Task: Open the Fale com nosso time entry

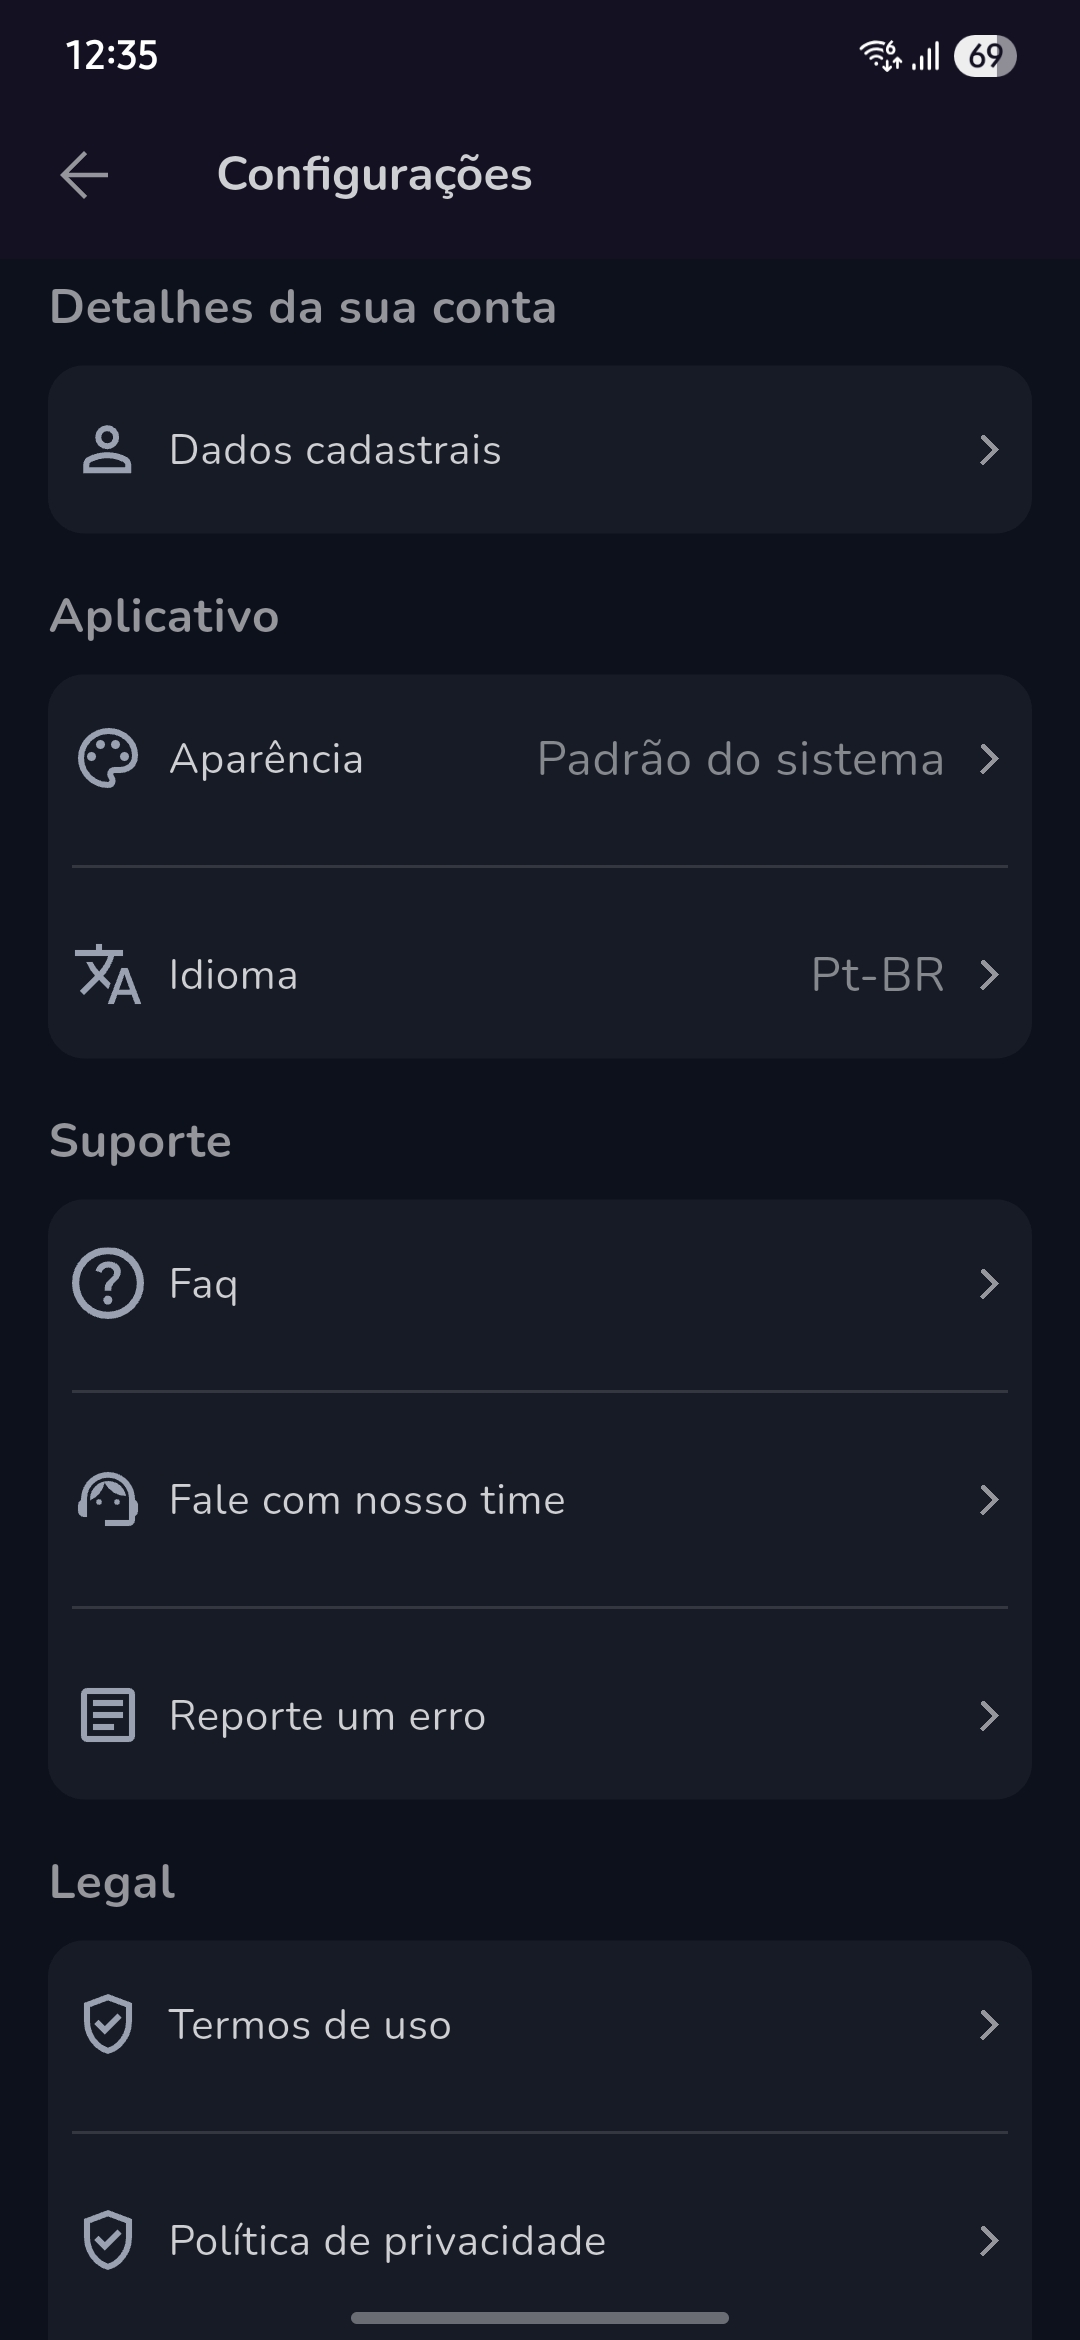Action: pyautogui.click(x=367, y=1500)
